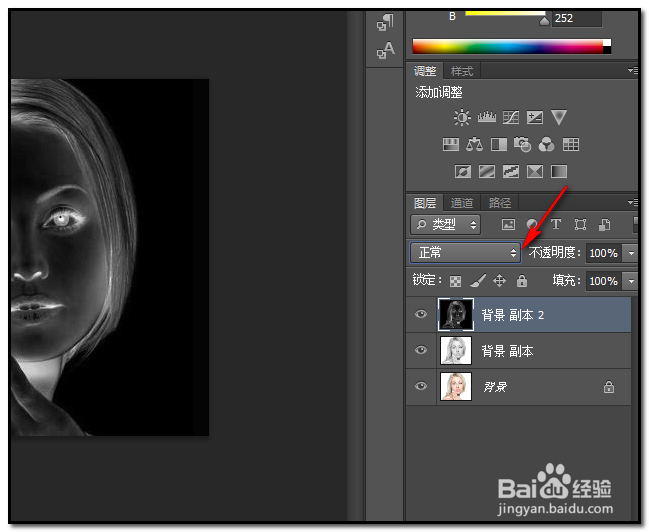Add a Hue/Saturation adjustment
Image resolution: width=649 pixels, height=532 pixels.
(x=451, y=144)
